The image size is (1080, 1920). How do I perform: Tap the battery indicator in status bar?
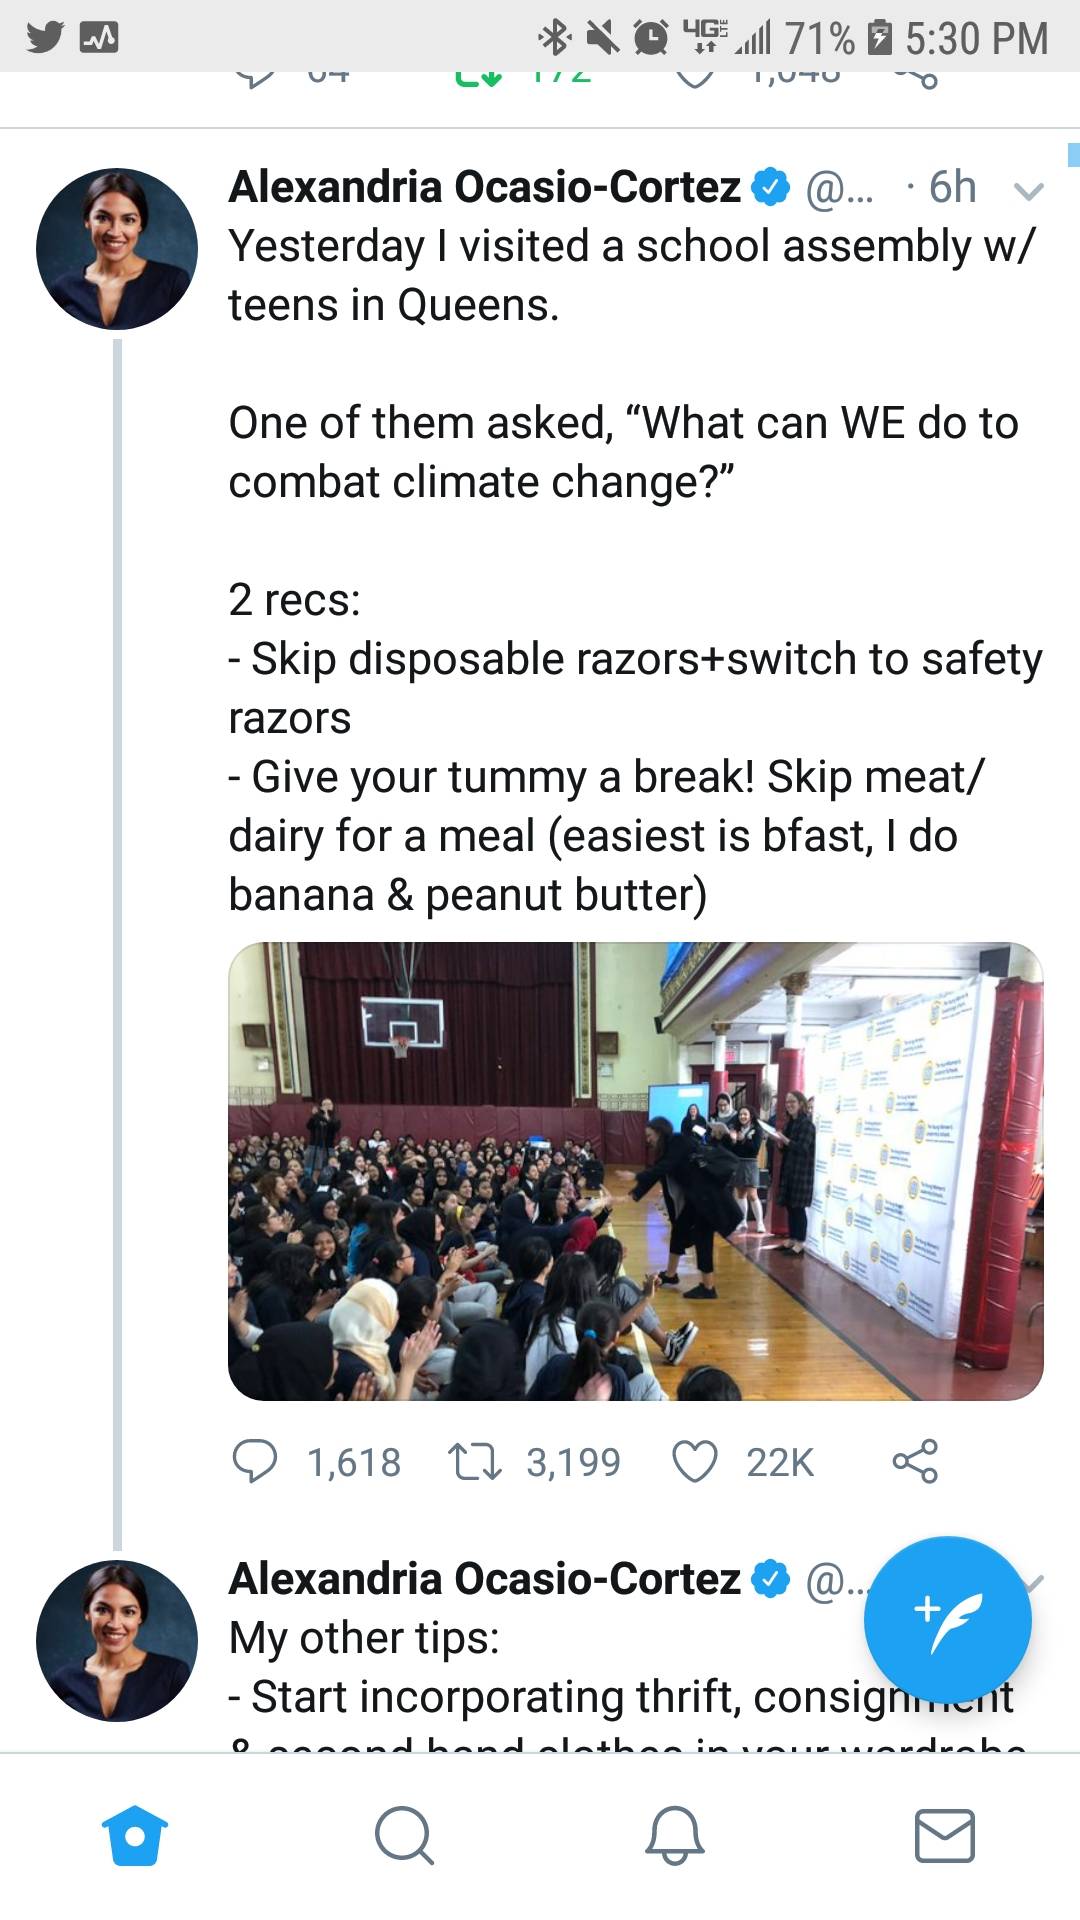click(x=879, y=38)
